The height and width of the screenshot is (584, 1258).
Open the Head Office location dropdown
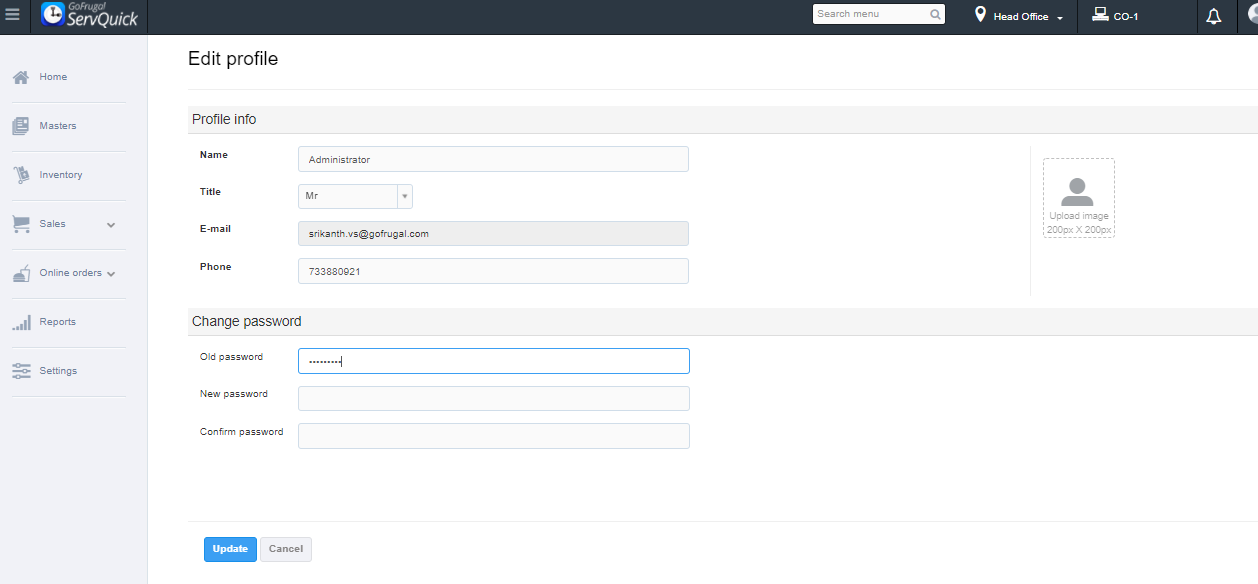[1020, 17]
